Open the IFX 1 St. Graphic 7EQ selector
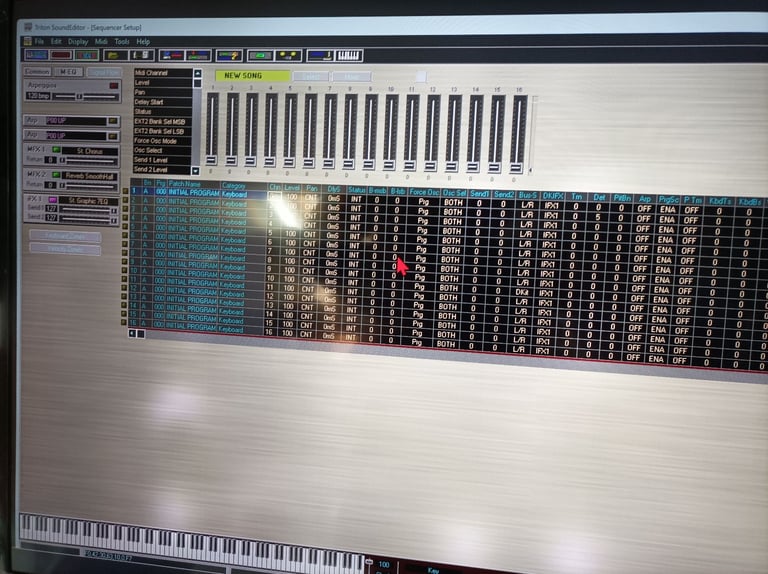The height and width of the screenshot is (574, 768). pos(88,201)
